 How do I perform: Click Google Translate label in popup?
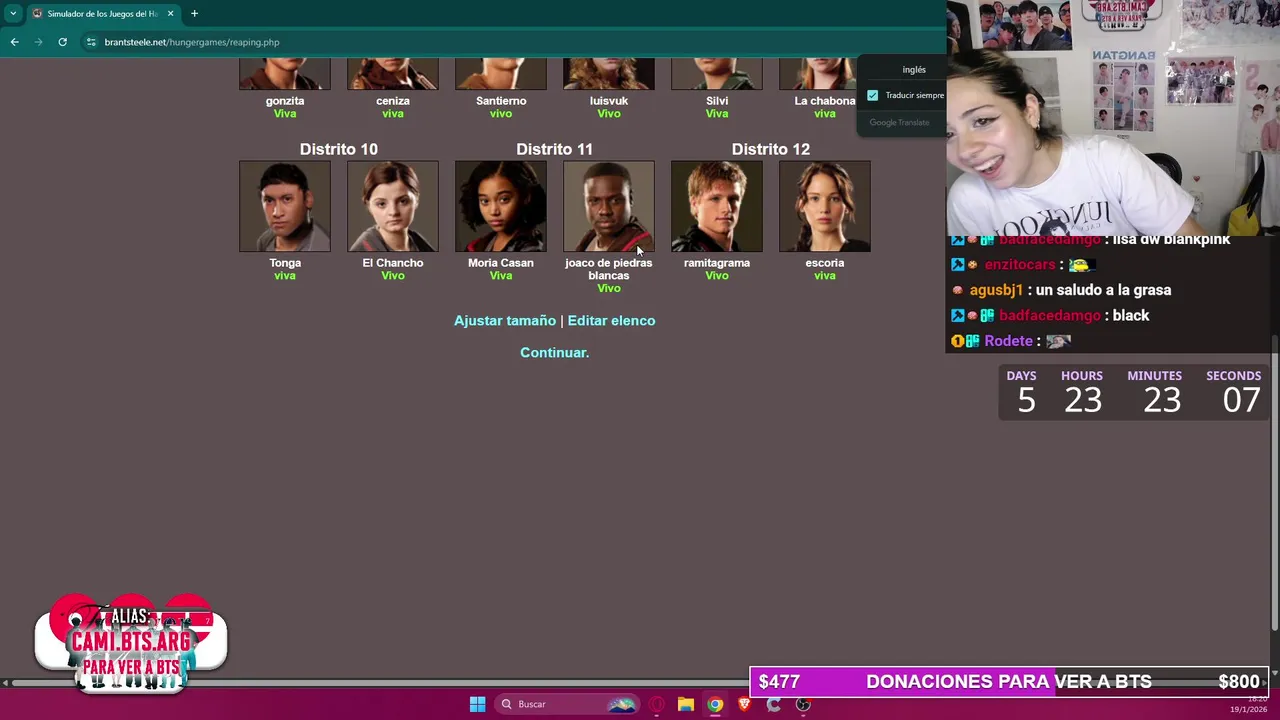(x=899, y=122)
